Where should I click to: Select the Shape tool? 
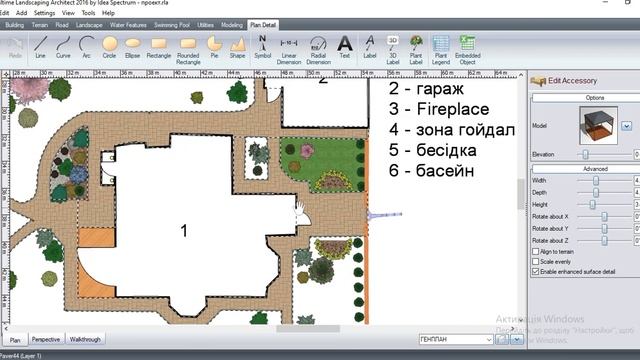pos(238,47)
